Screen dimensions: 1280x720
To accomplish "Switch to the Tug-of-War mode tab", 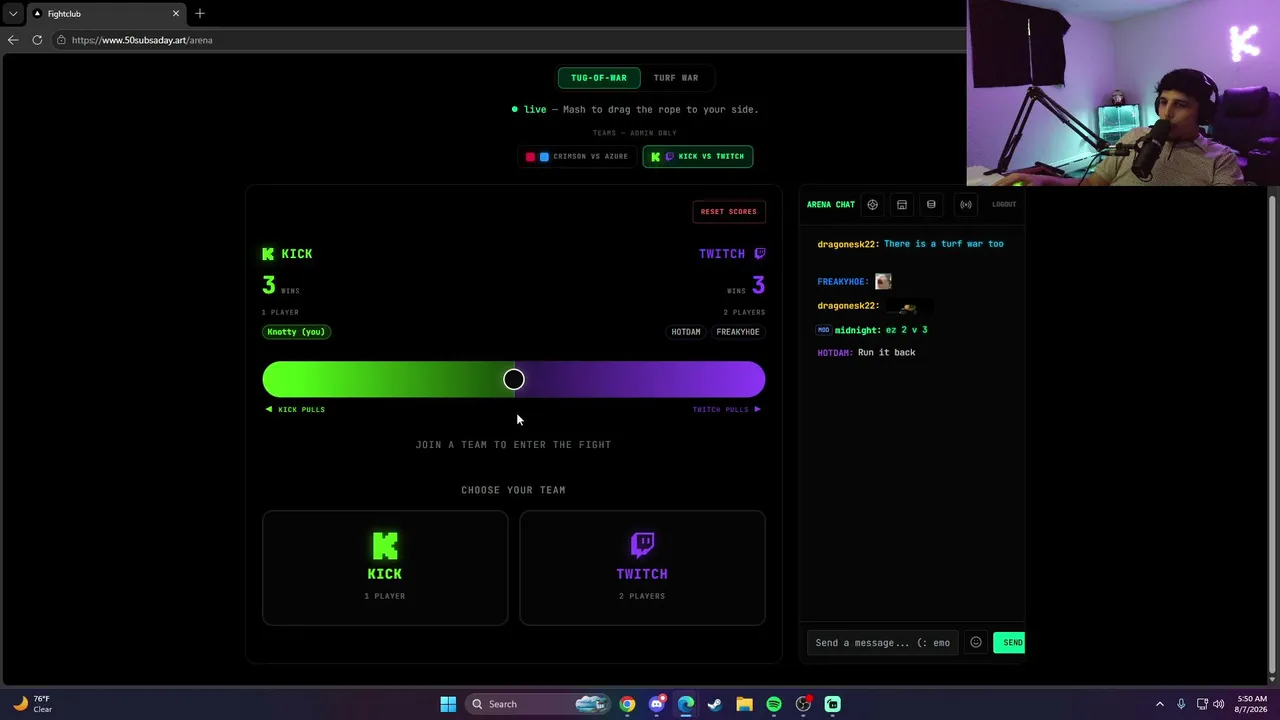I will tap(599, 78).
